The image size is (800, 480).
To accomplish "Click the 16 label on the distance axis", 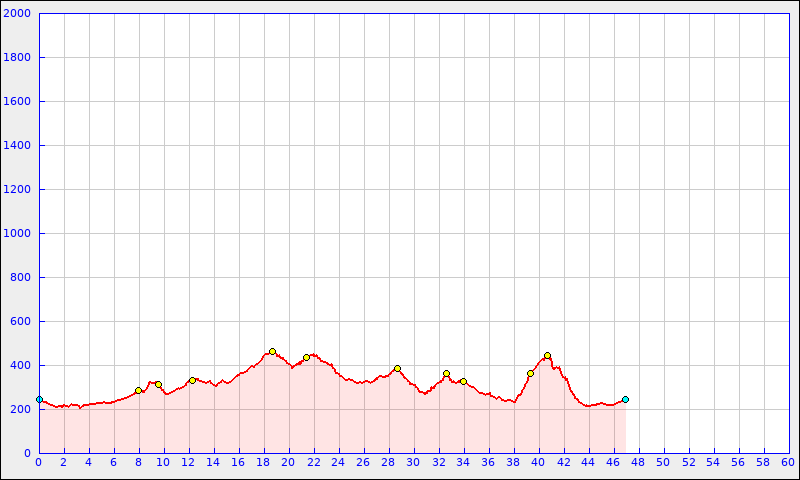I will (x=238, y=462).
